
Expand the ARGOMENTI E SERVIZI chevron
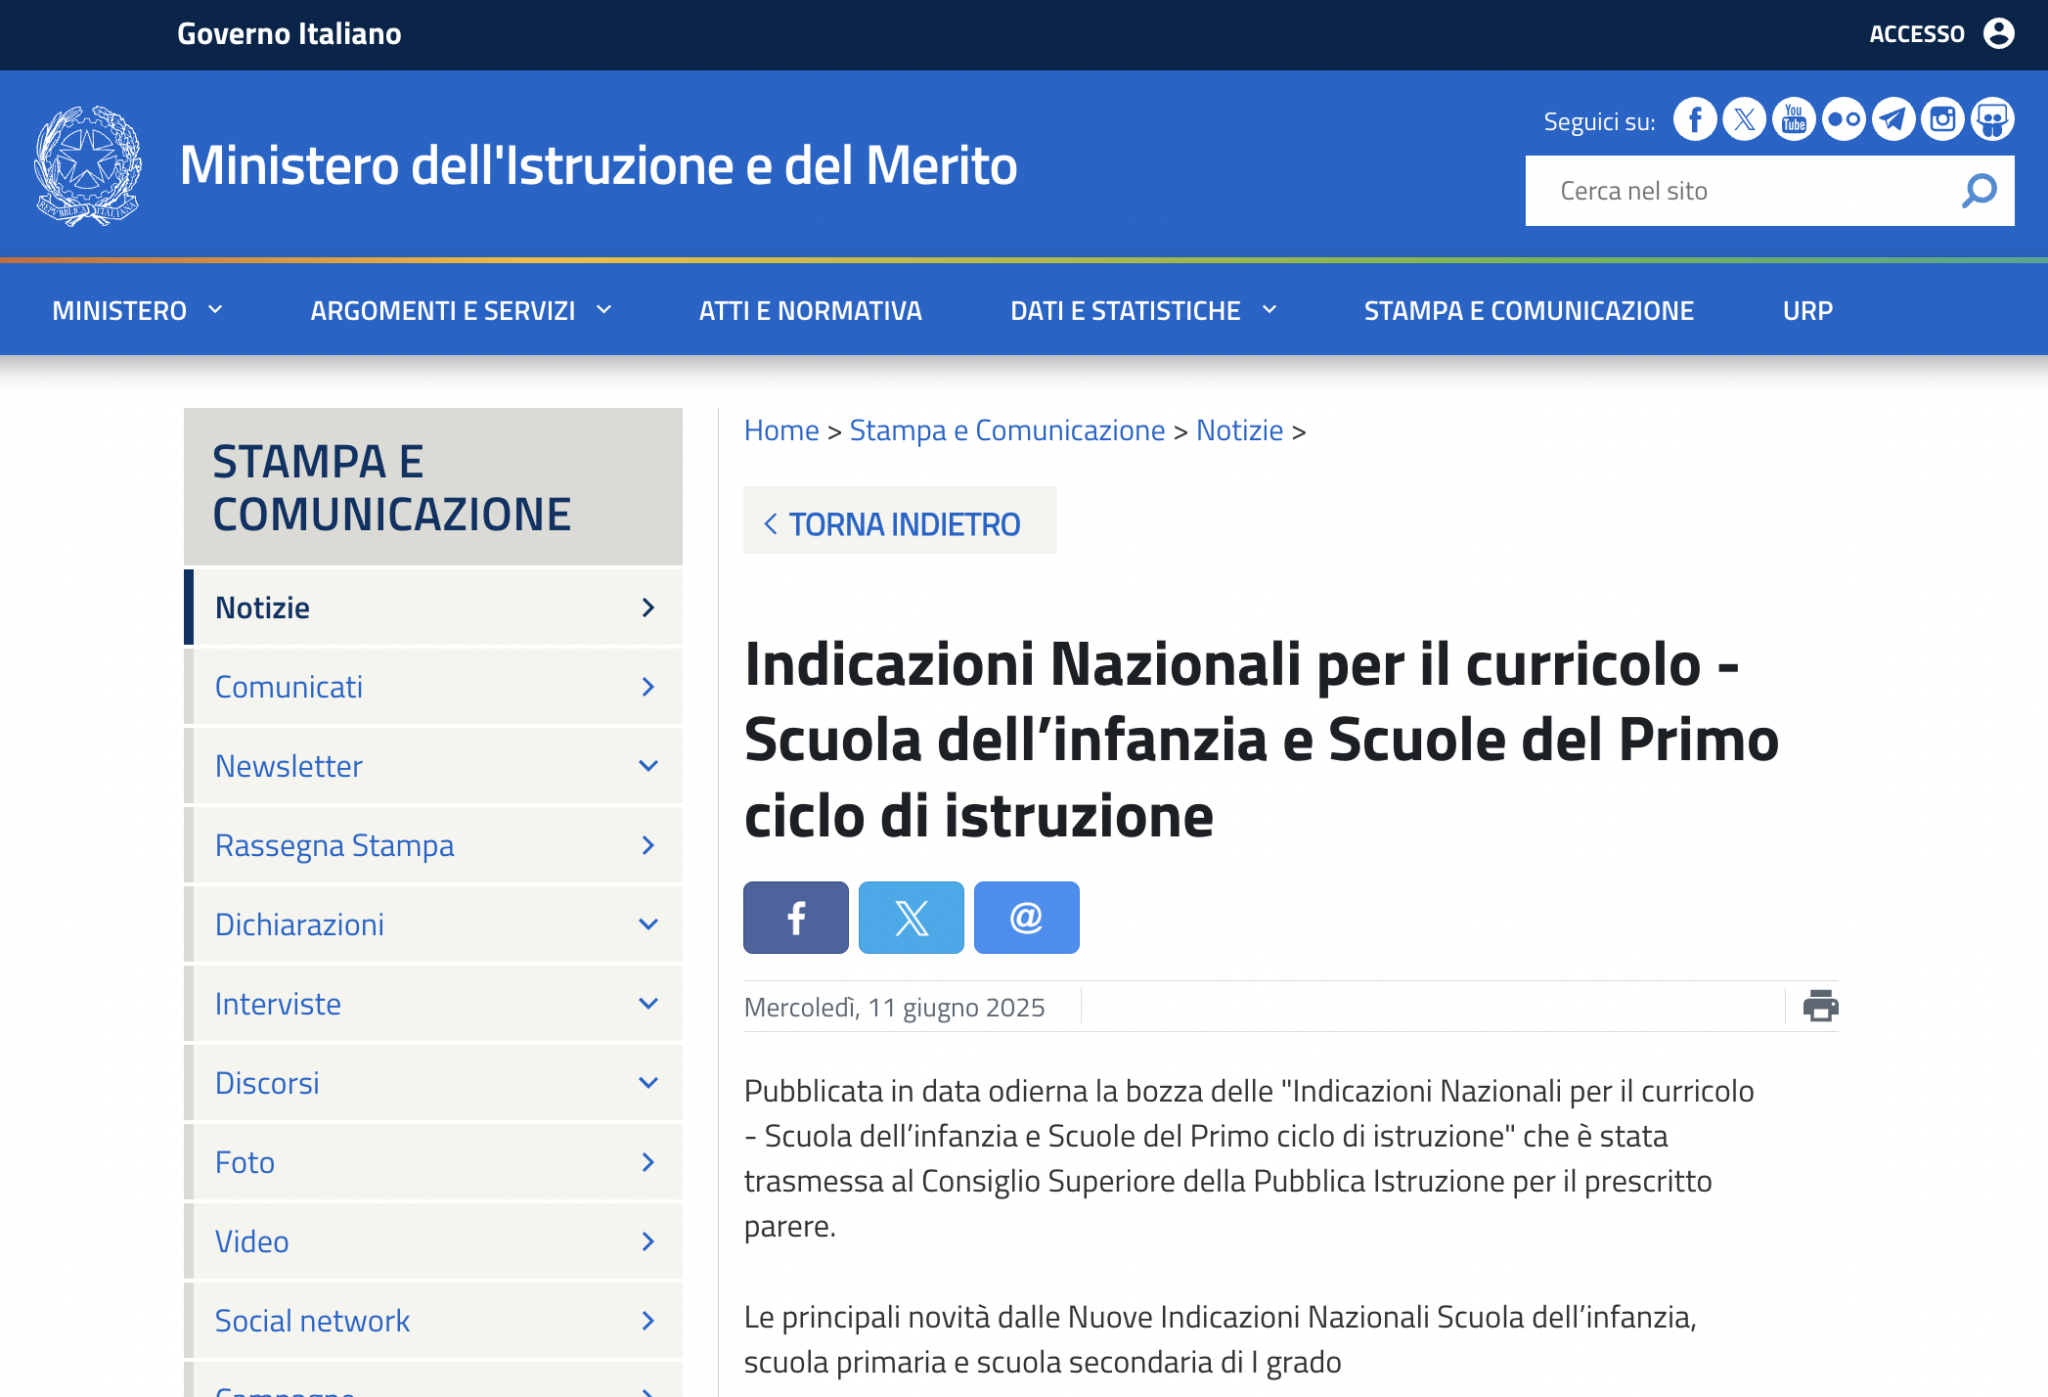604,310
